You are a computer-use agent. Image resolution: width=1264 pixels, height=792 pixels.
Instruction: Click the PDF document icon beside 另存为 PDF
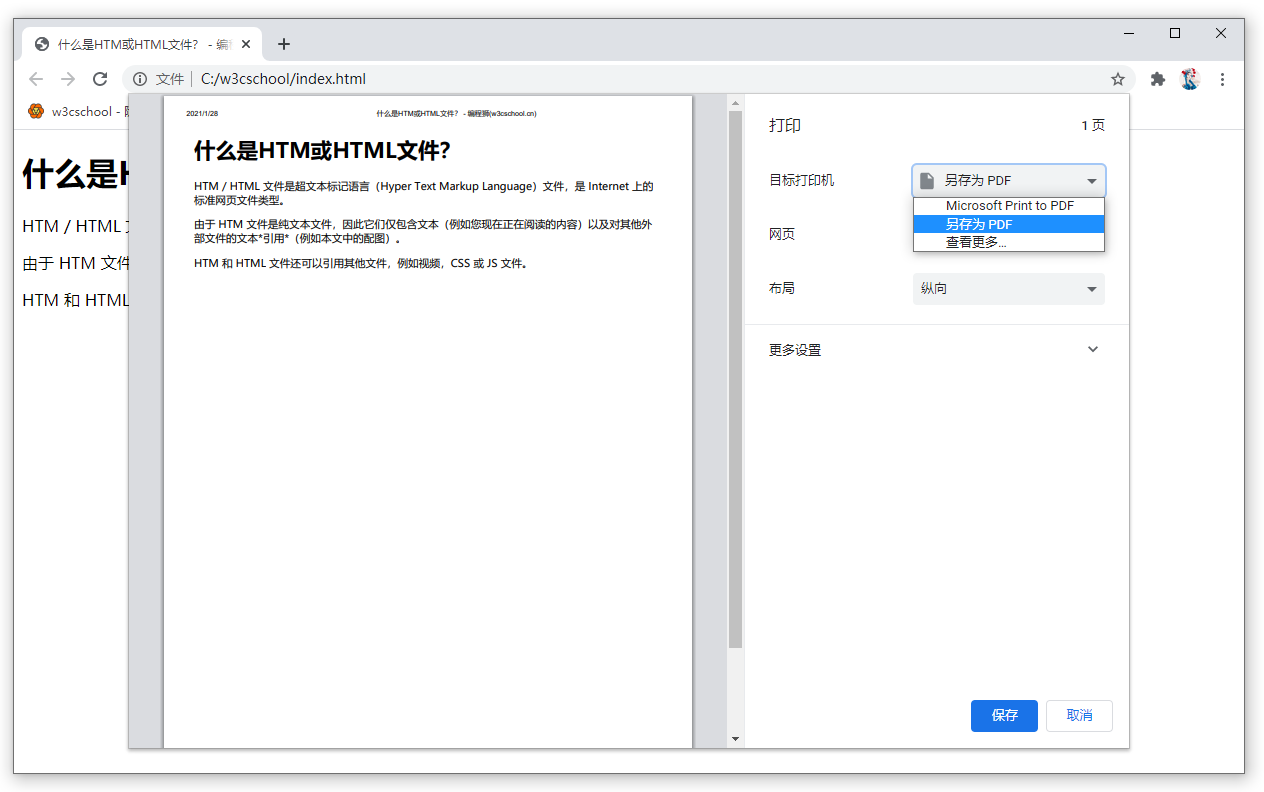926,180
